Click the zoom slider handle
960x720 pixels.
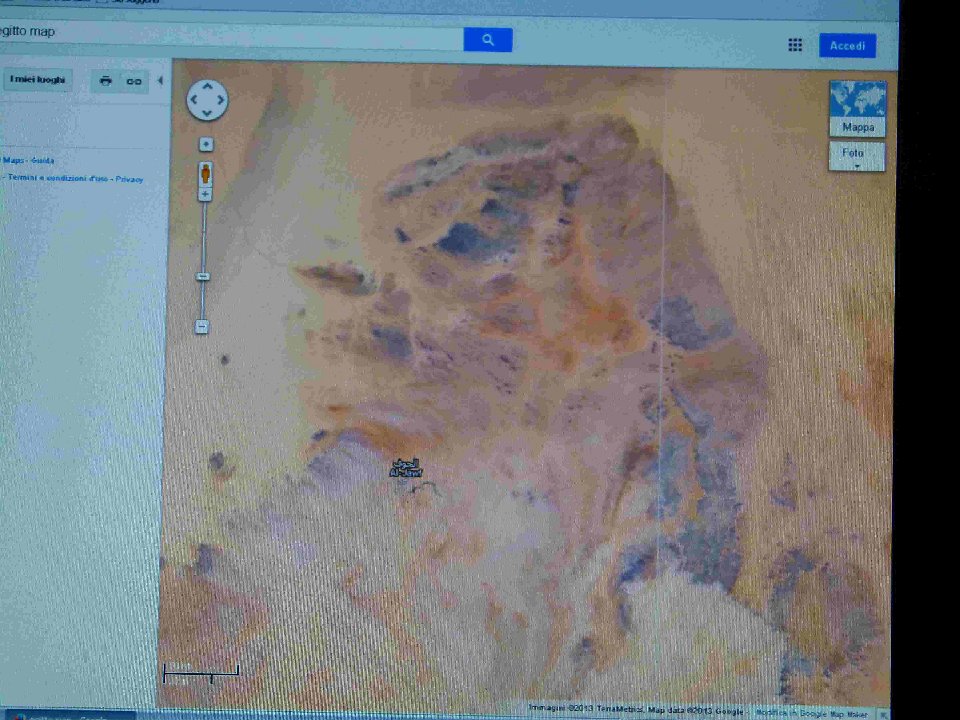203,277
